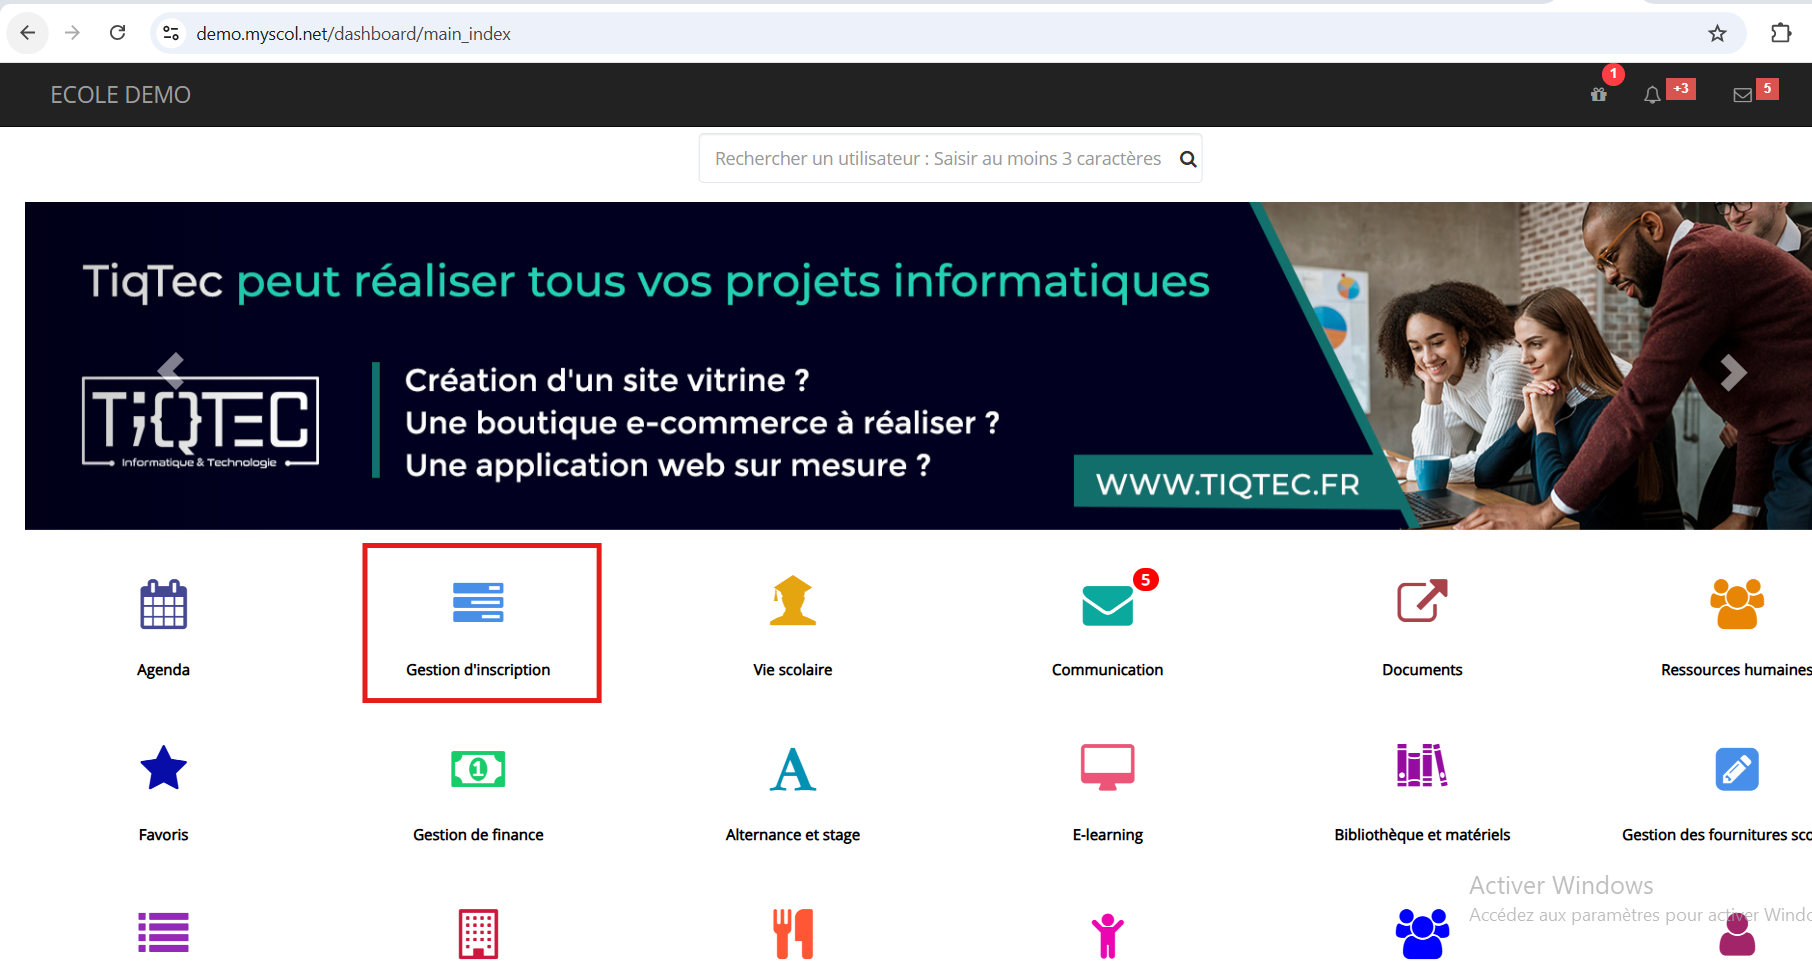Image resolution: width=1812 pixels, height=965 pixels.
Task: Click the ECOLE DEMO title link
Action: 120,95
